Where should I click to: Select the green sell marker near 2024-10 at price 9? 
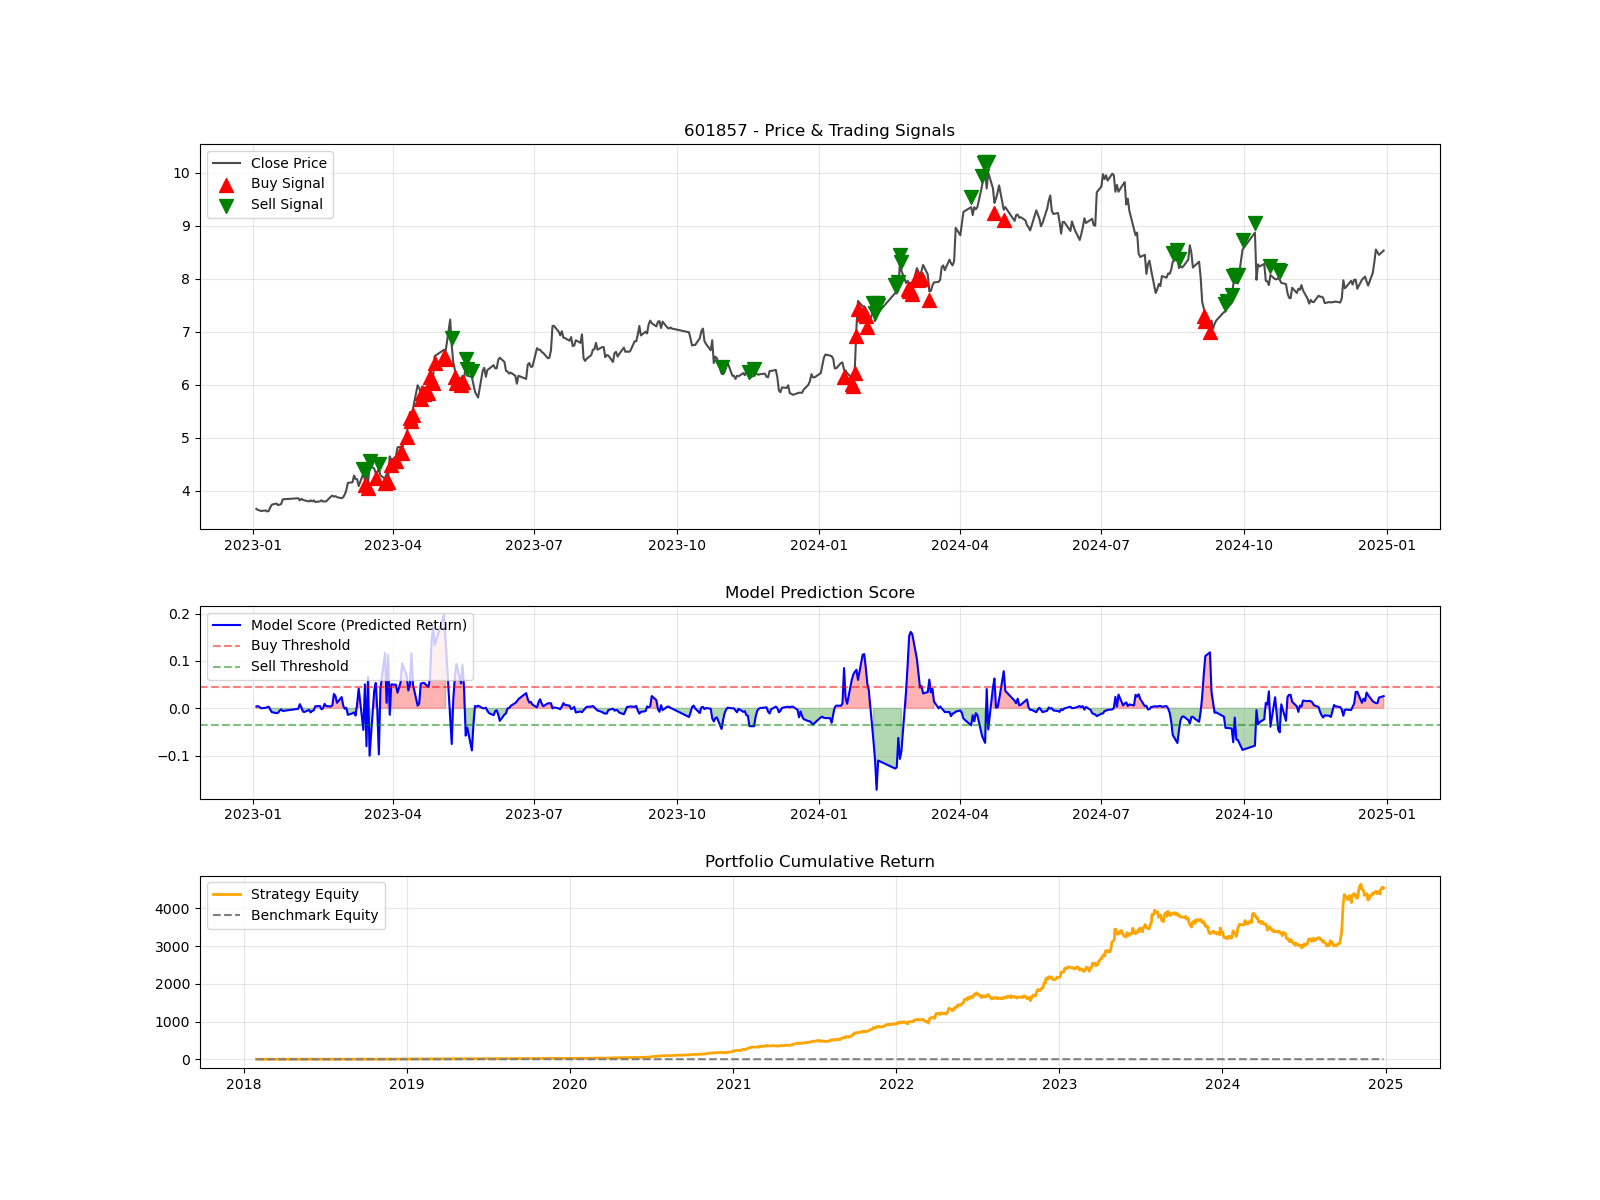1253,220
